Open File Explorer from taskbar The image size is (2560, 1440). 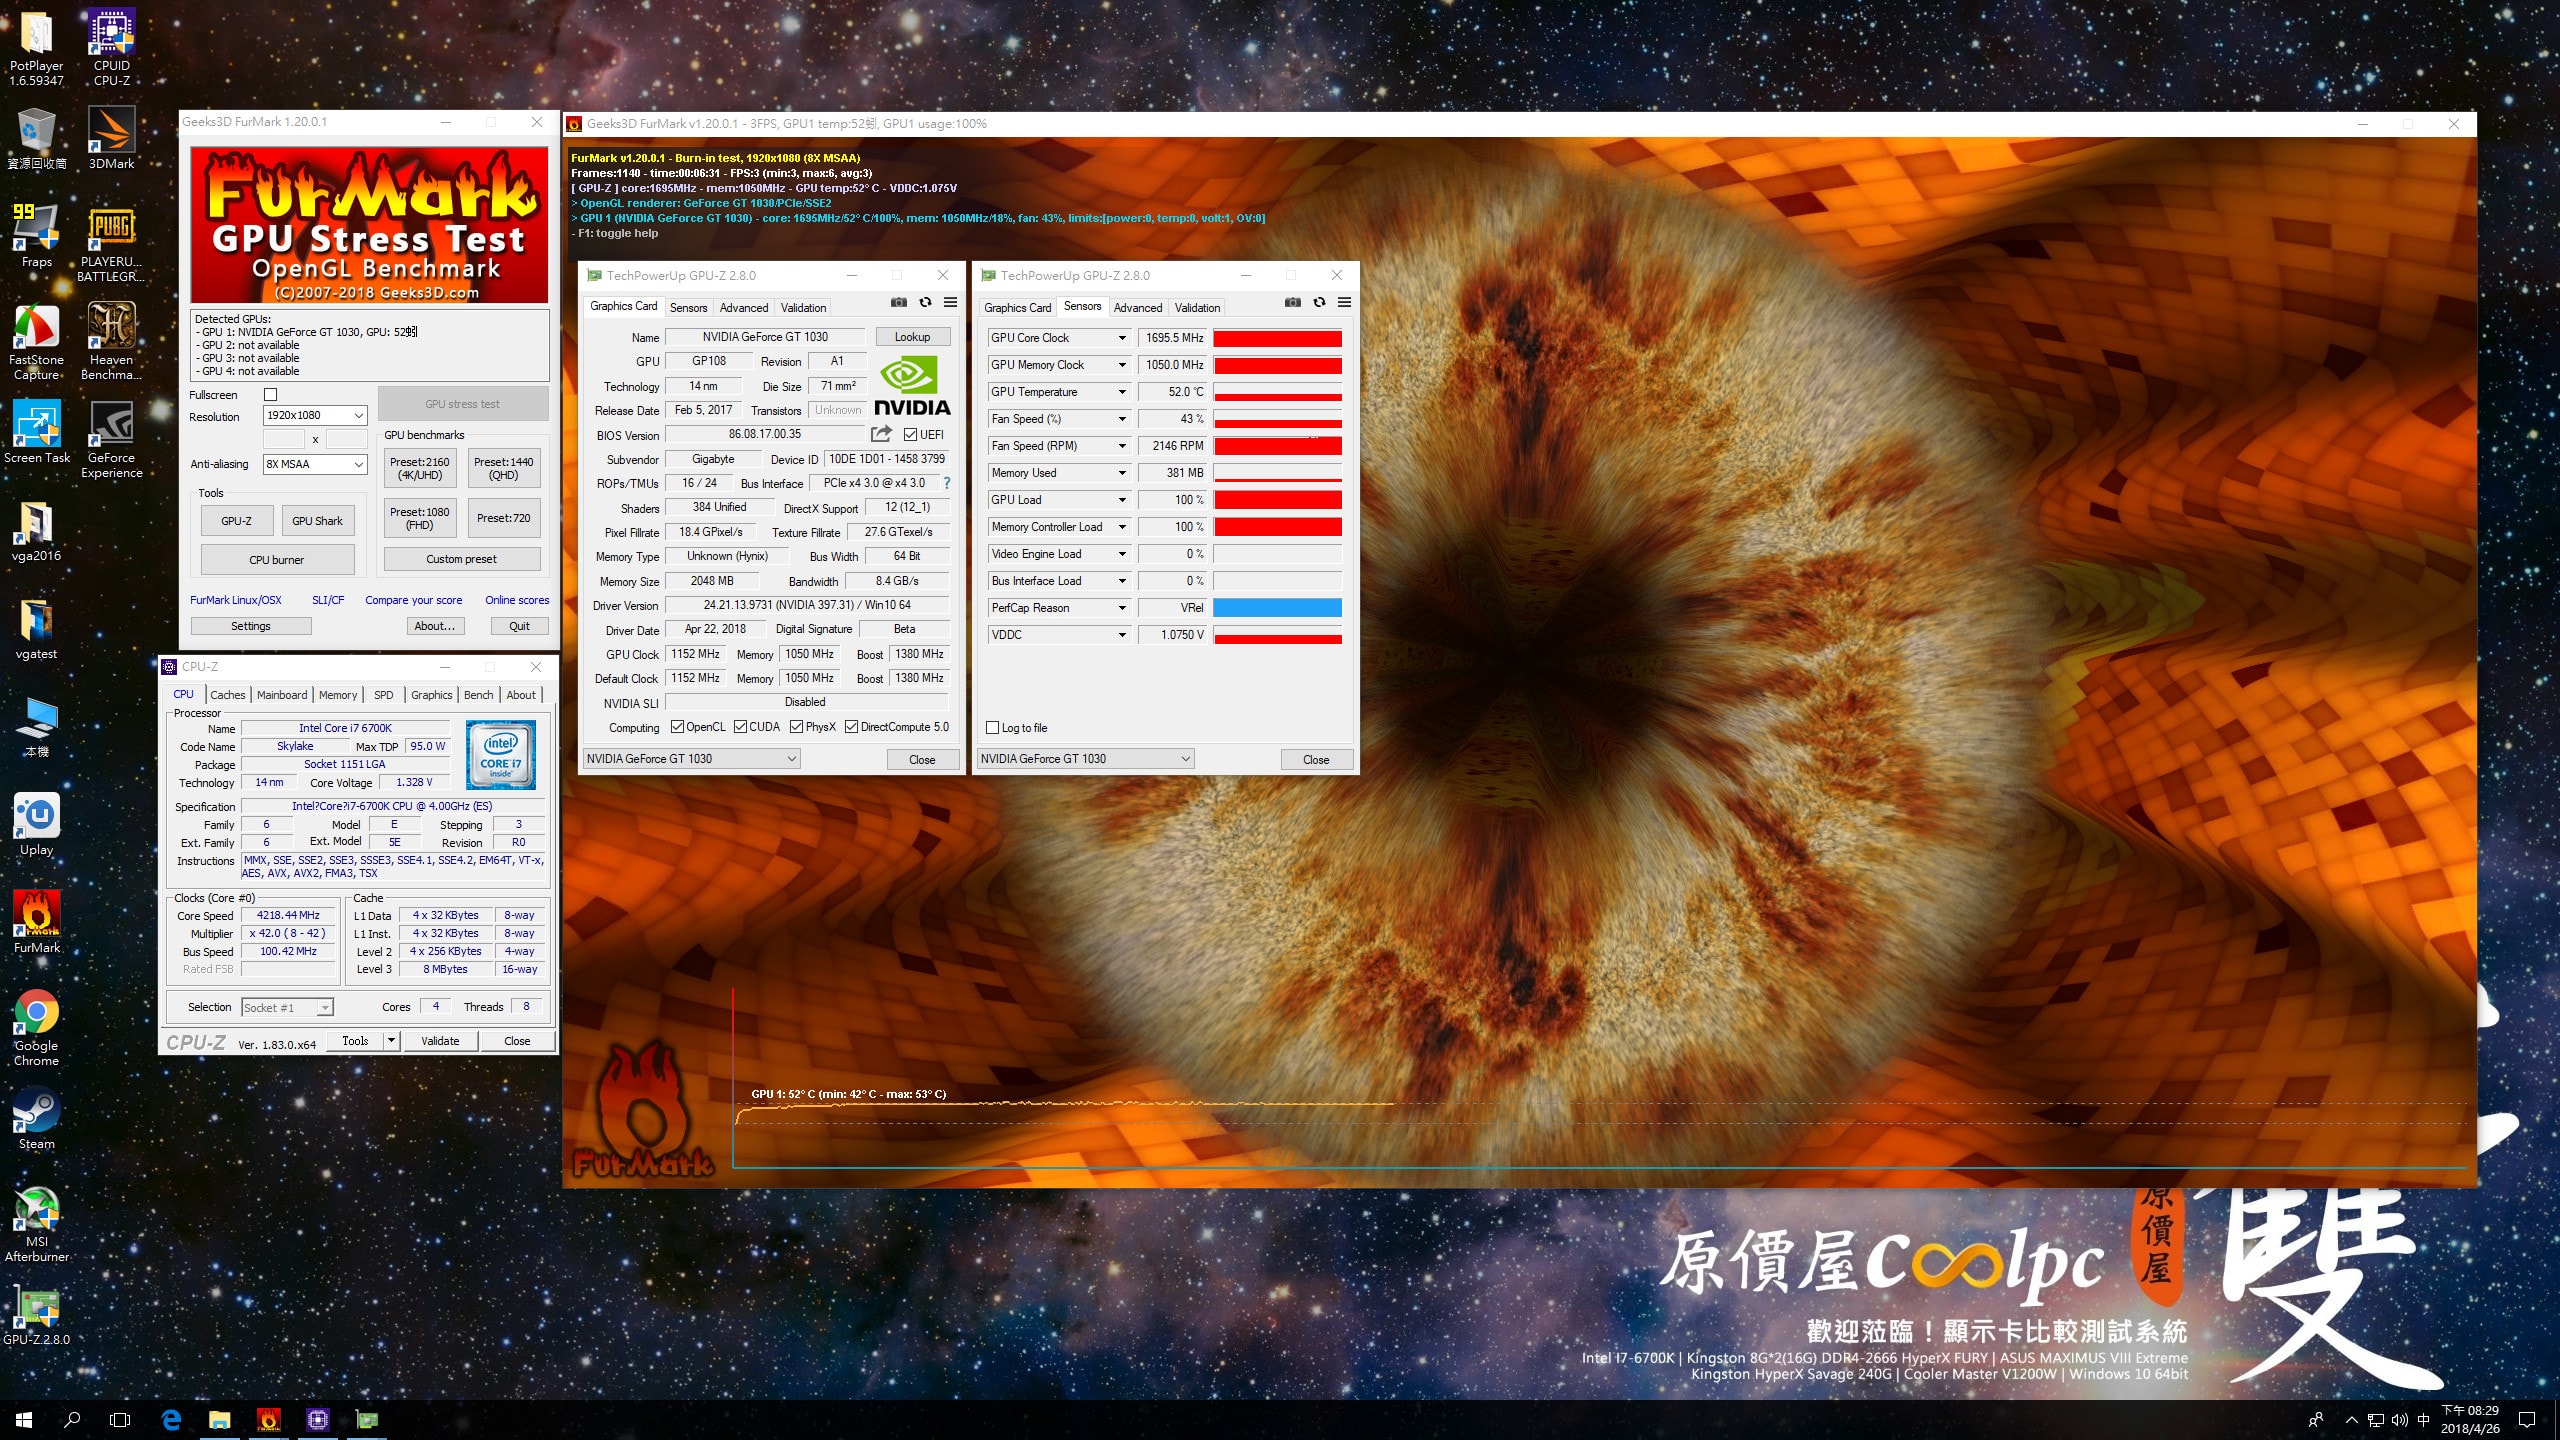point(219,1419)
